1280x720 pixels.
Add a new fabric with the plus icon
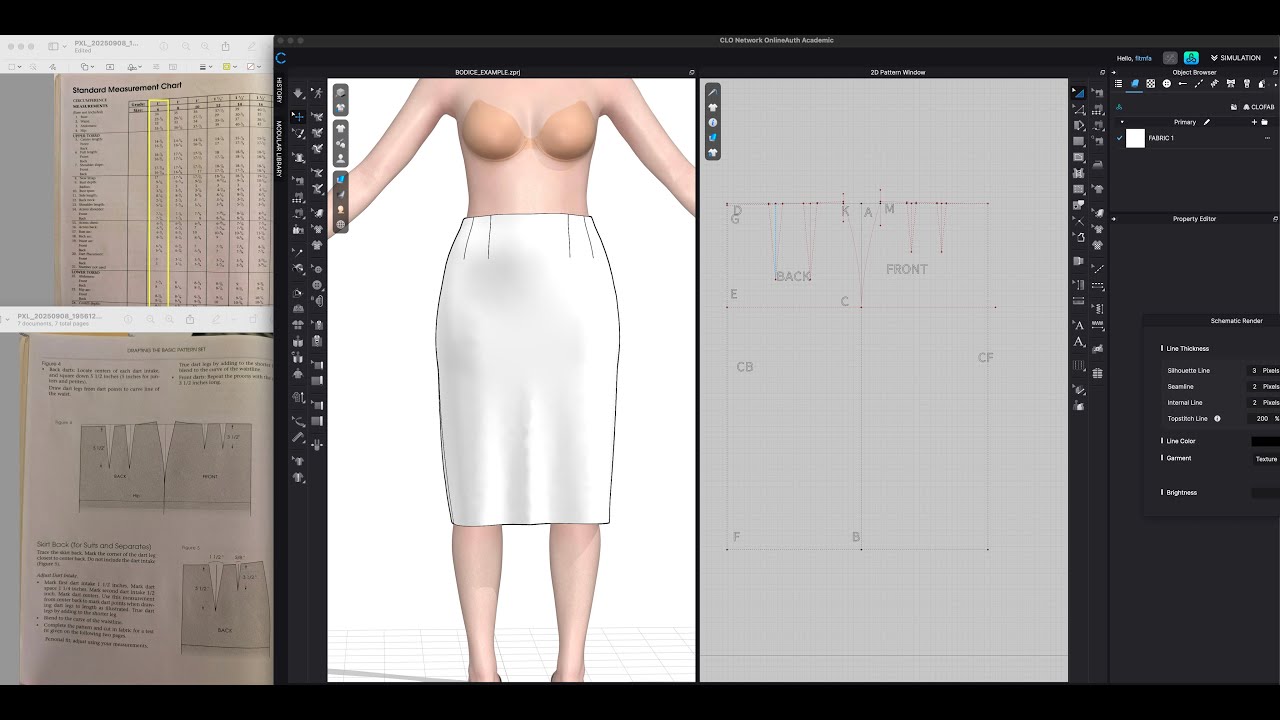pos(1254,122)
